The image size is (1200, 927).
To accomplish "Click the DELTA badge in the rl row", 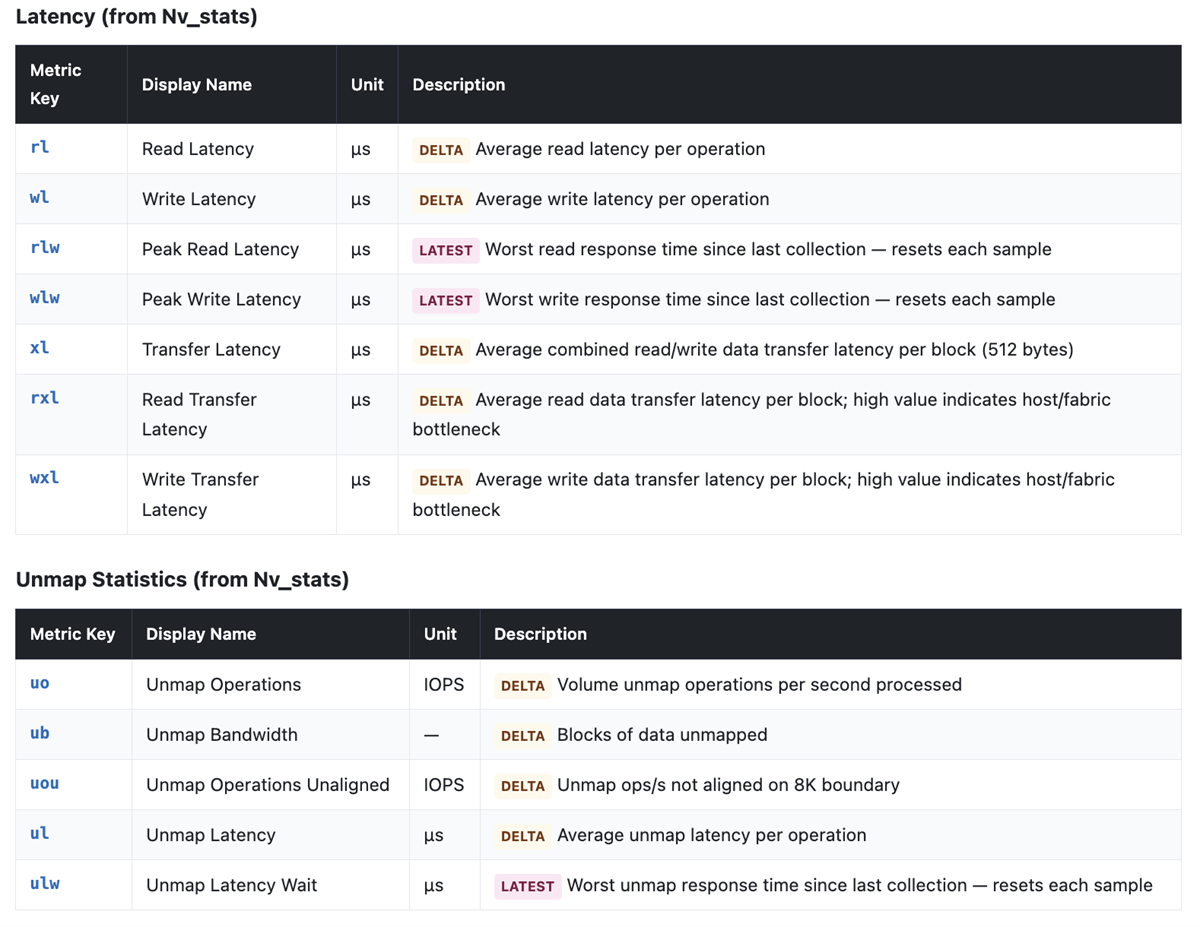I will (x=441, y=150).
